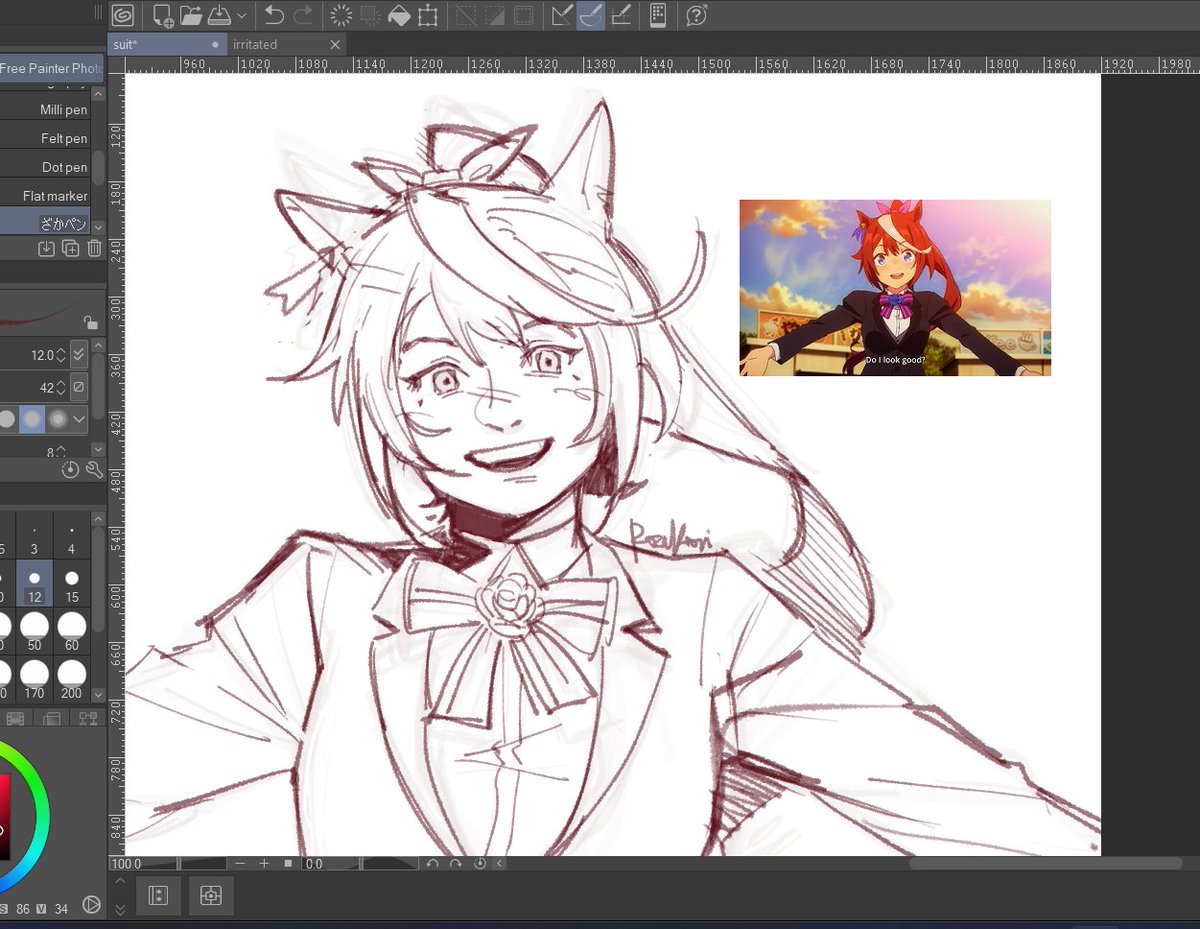This screenshot has width=1200, height=929.
Task: Open the smartphone connection icon
Action: point(657,15)
